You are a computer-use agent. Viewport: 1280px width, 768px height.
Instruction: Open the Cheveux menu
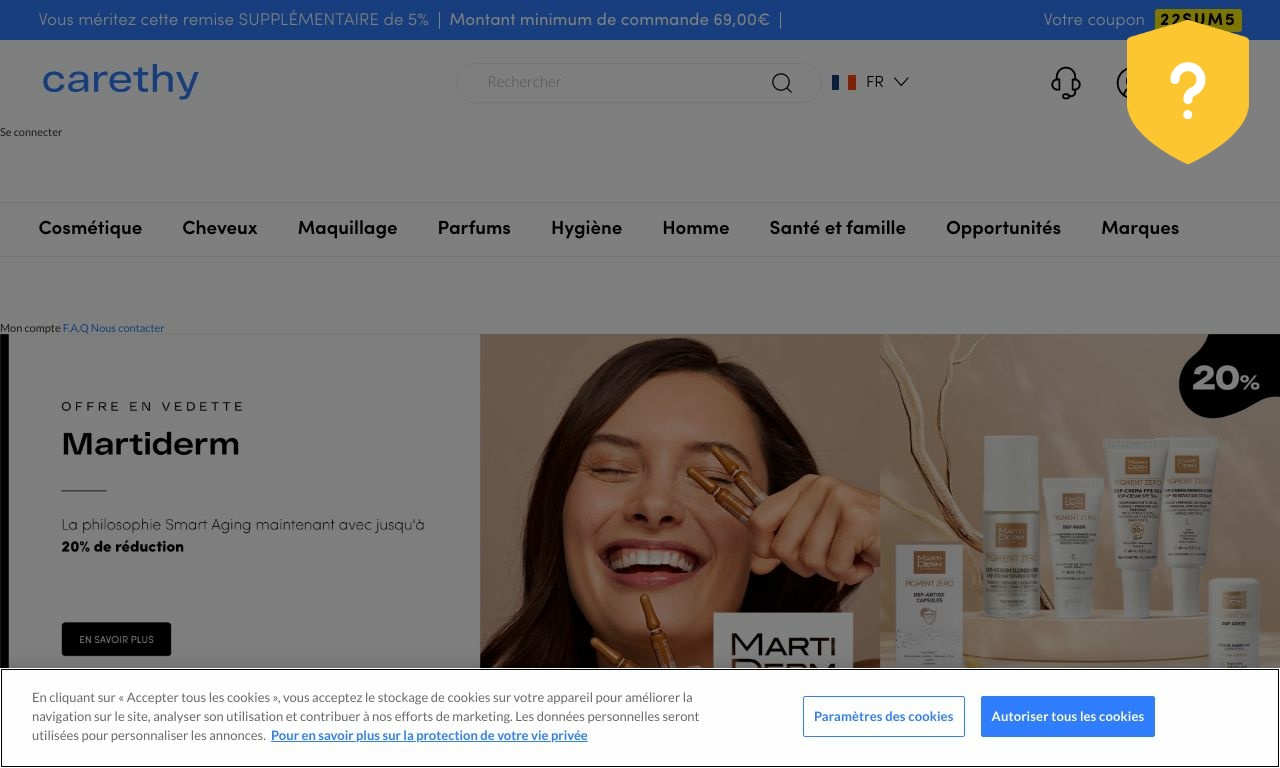pyautogui.click(x=220, y=228)
